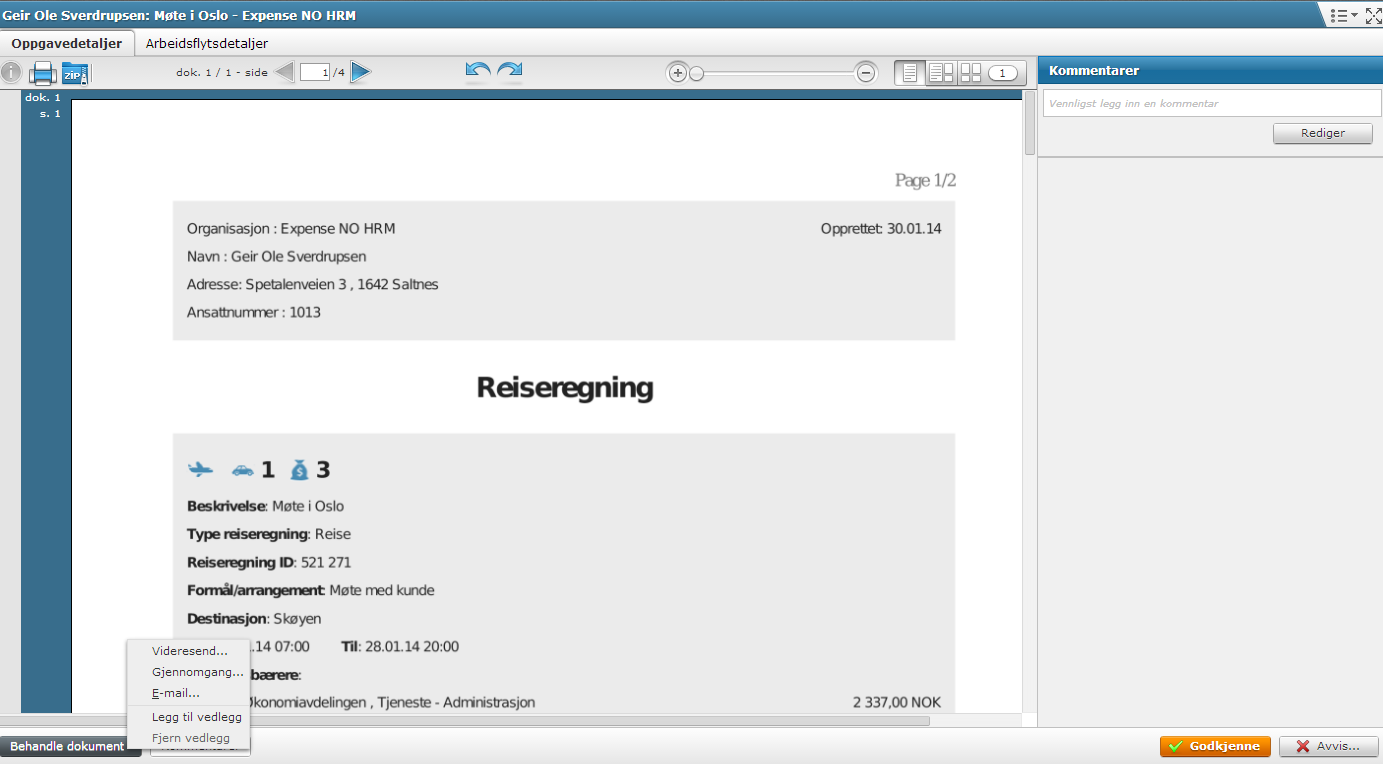
Task: Click the Page 1/2 label
Action: [926, 181]
